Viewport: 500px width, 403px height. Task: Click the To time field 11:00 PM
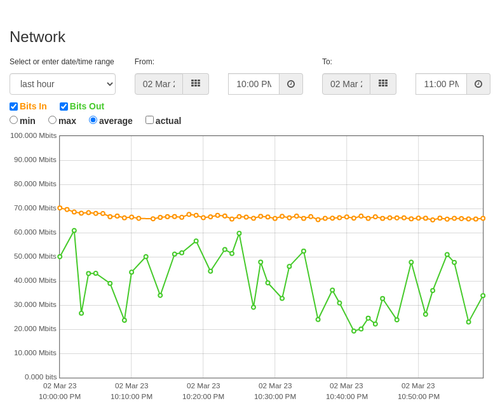441,84
